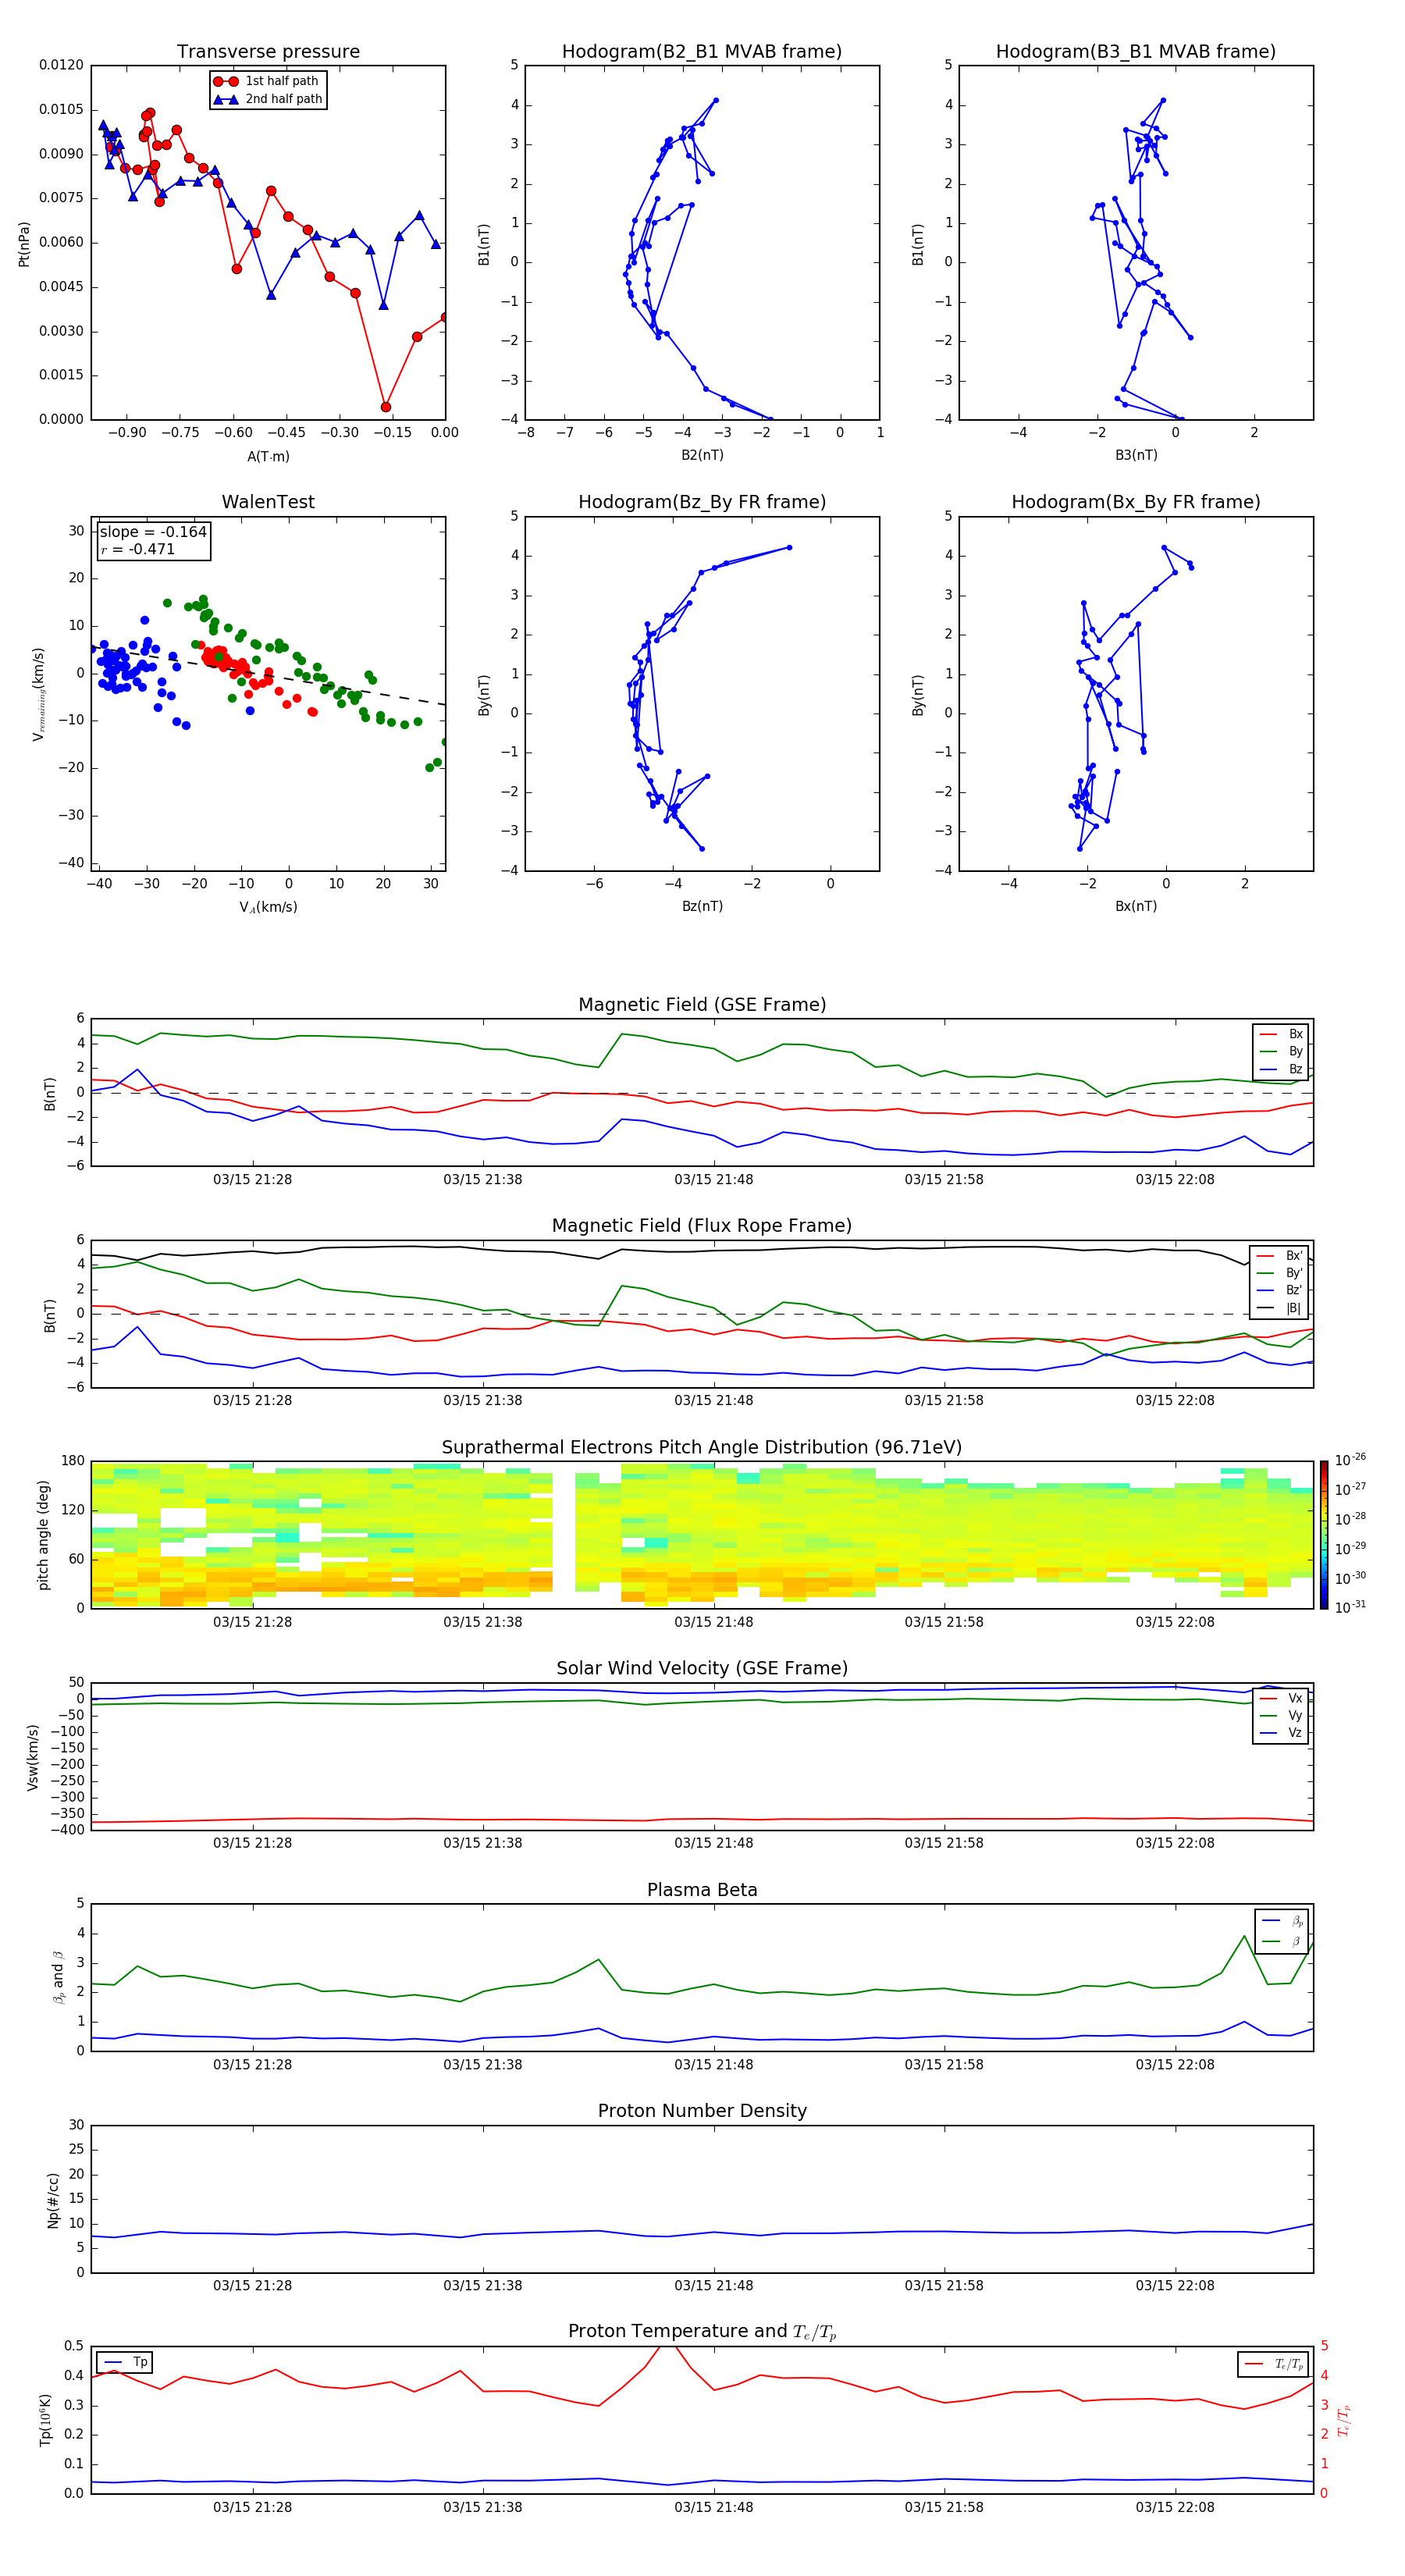
Task: Click the "Tp(10^6K)" y-axis label
Action: click(x=45, y=2421)
